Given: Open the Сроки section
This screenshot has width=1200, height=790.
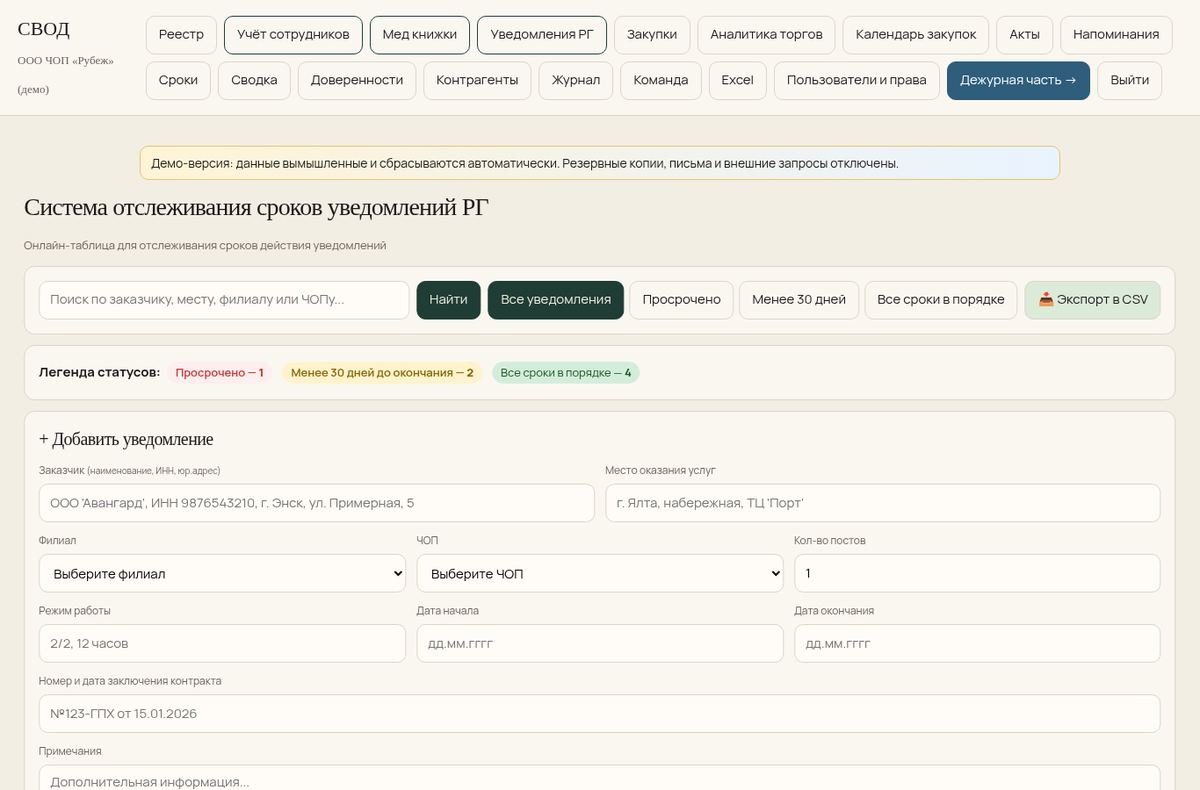Looking at the screenshot, I should point(178,80).
